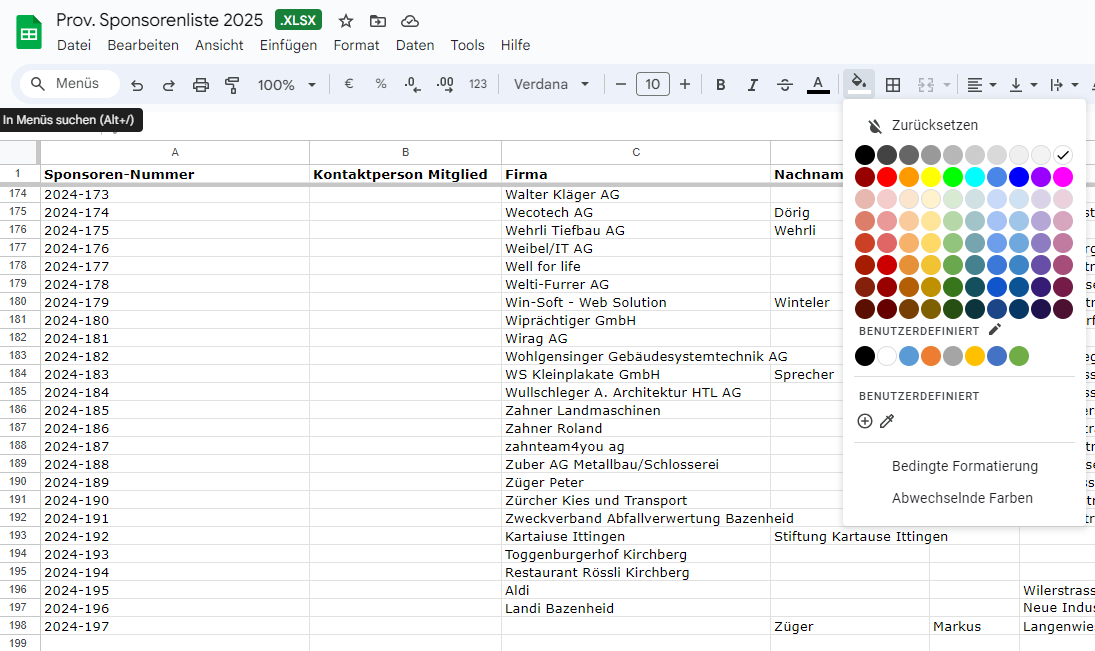Click the Firma header cell
This screenshot has height=651, width=1095.
[635, 175]
